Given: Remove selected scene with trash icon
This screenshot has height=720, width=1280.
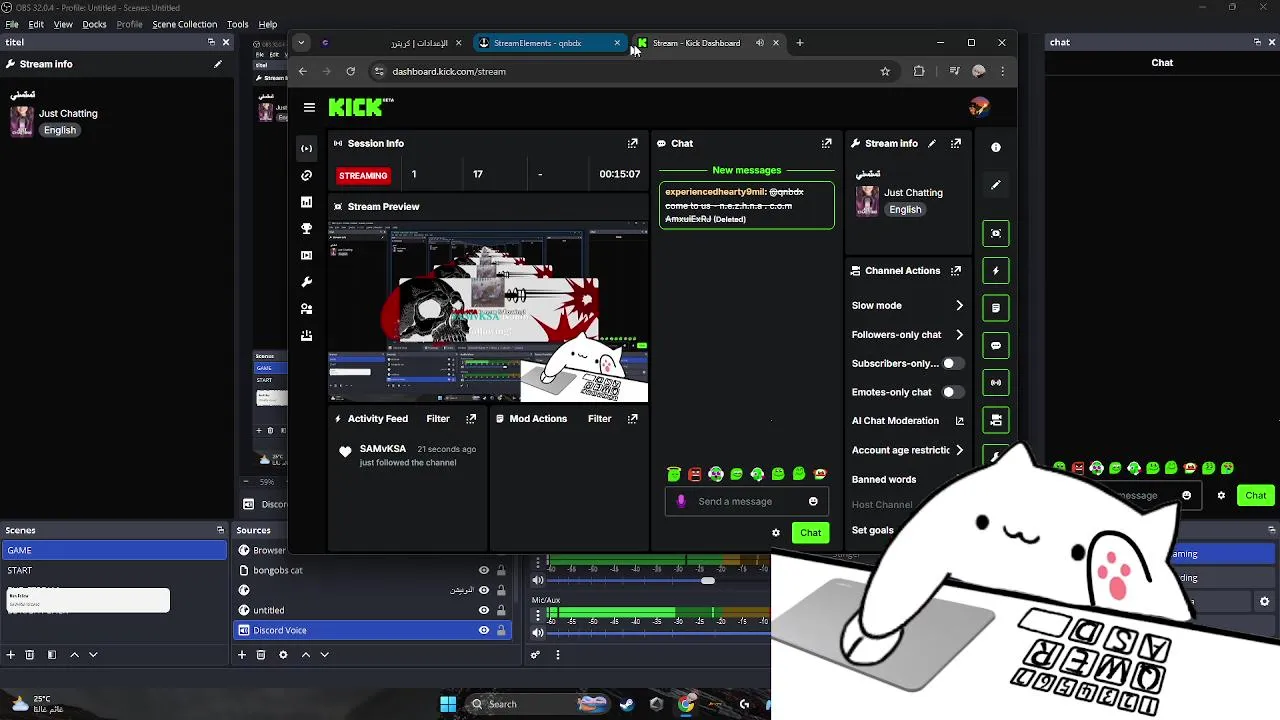Looking at the screenshot, I should (x=30, y=655).
